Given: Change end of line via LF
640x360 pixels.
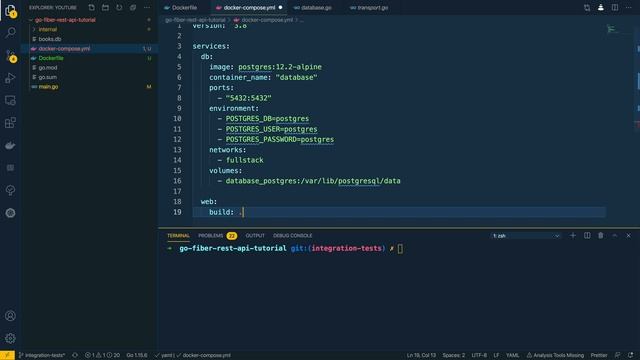Looking at the screenshot, I should pyautogui.click(x=496, y=355).
